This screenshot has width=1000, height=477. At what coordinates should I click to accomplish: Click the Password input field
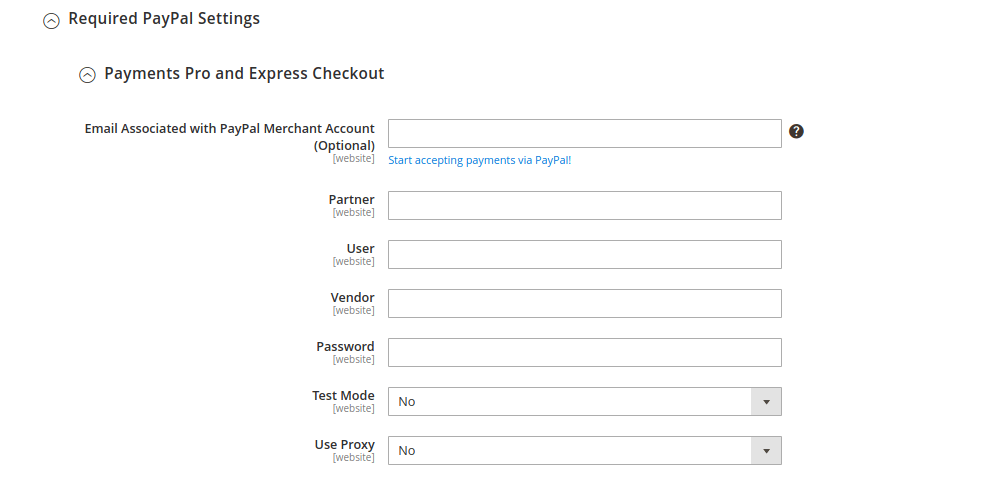(x=584, y=352)
